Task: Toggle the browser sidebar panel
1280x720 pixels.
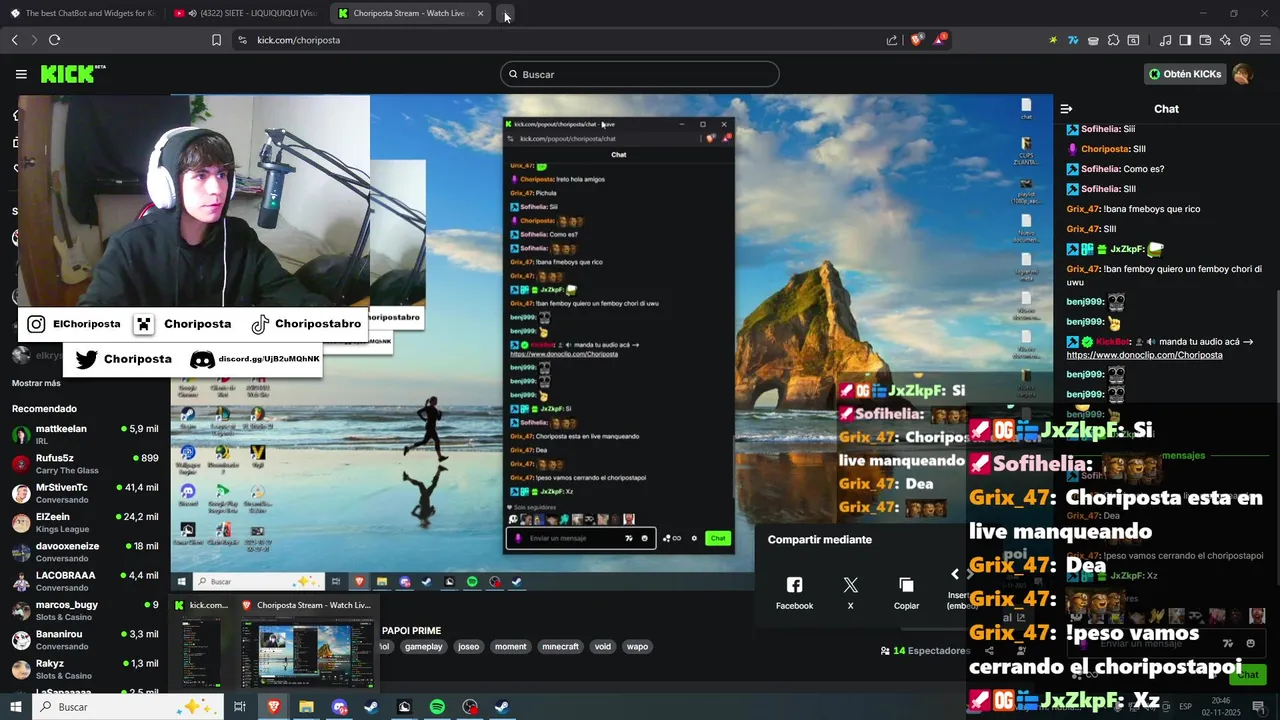Action: 1185,40
